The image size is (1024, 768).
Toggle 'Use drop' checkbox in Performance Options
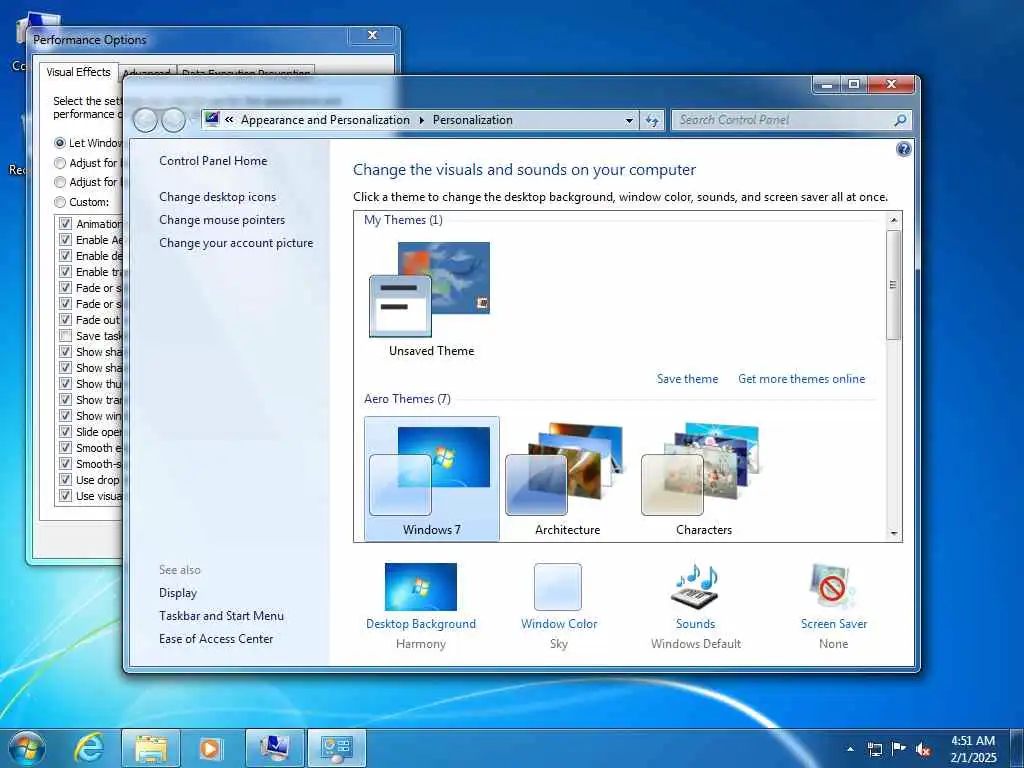[x=65, y=479]
